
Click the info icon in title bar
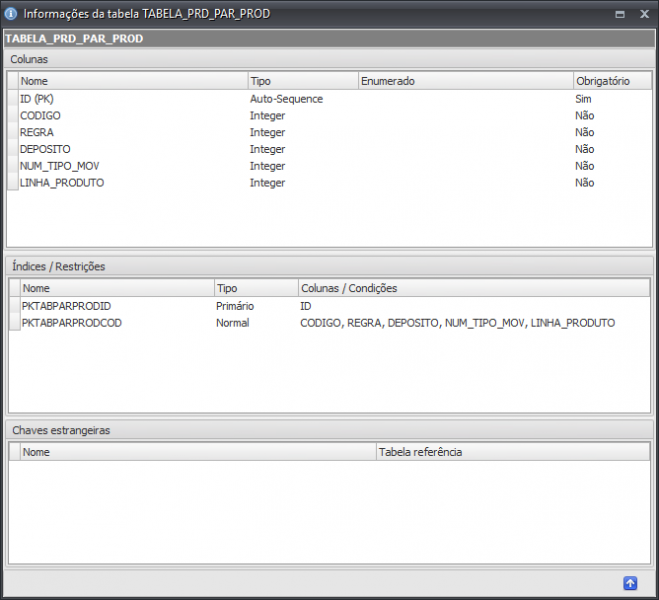pos(11,14)
